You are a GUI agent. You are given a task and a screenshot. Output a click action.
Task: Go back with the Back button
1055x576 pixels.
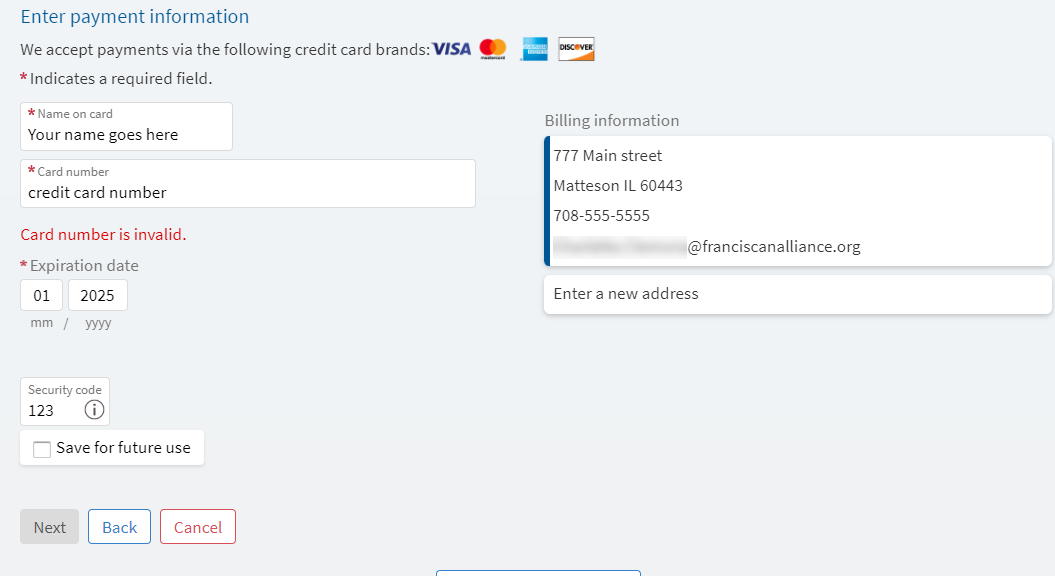point(119,527)
